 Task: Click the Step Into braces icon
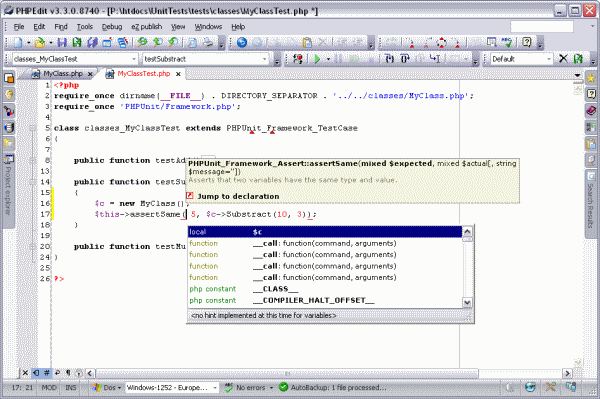(x=389, y=59)
